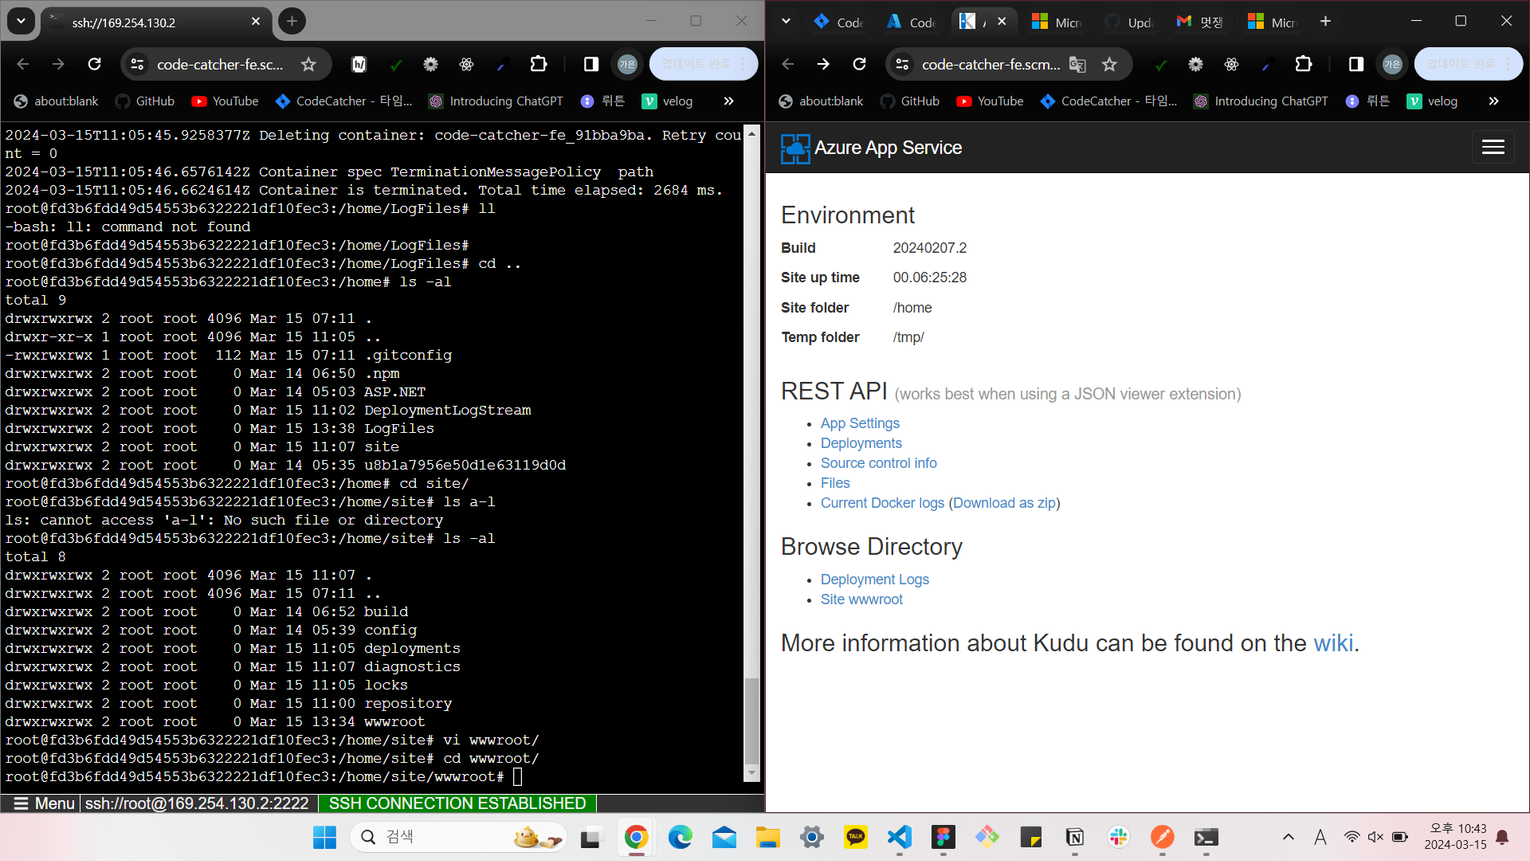Reload page in SSH browser window
1530x861 pixels.
click(94, 64)
